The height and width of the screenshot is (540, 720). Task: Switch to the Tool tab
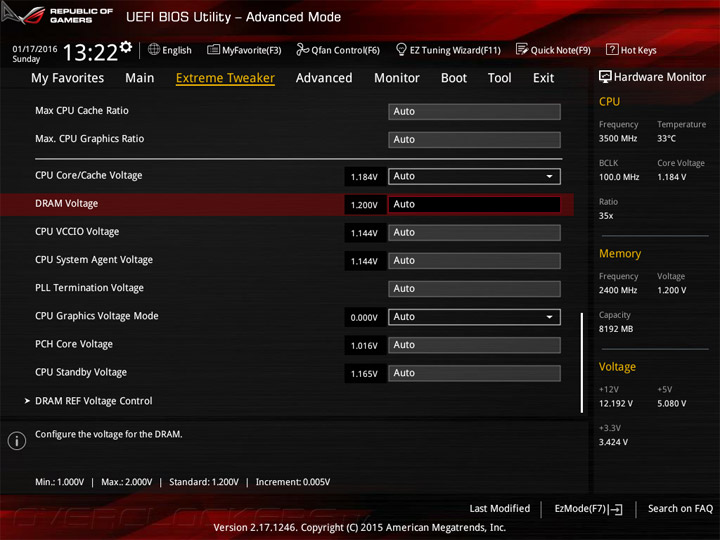[x=500, y=78]
